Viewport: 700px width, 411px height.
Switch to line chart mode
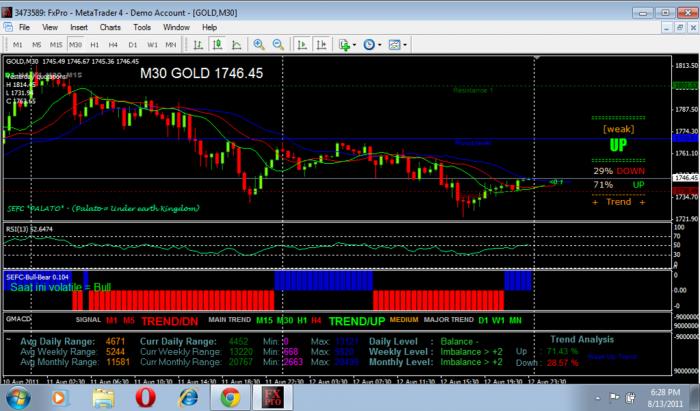point(237,45)
